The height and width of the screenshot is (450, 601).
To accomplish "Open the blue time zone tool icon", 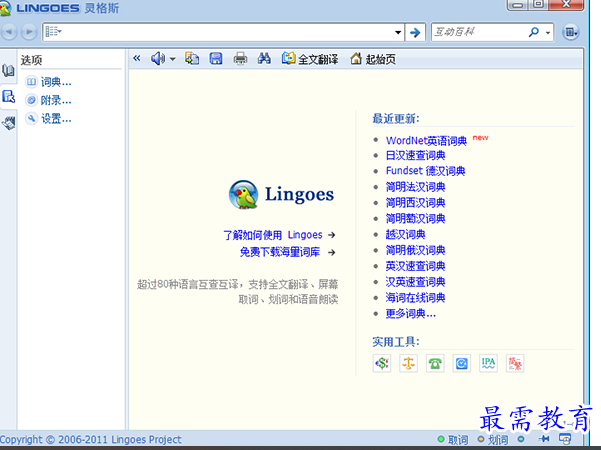I will [x=462, y=363].
